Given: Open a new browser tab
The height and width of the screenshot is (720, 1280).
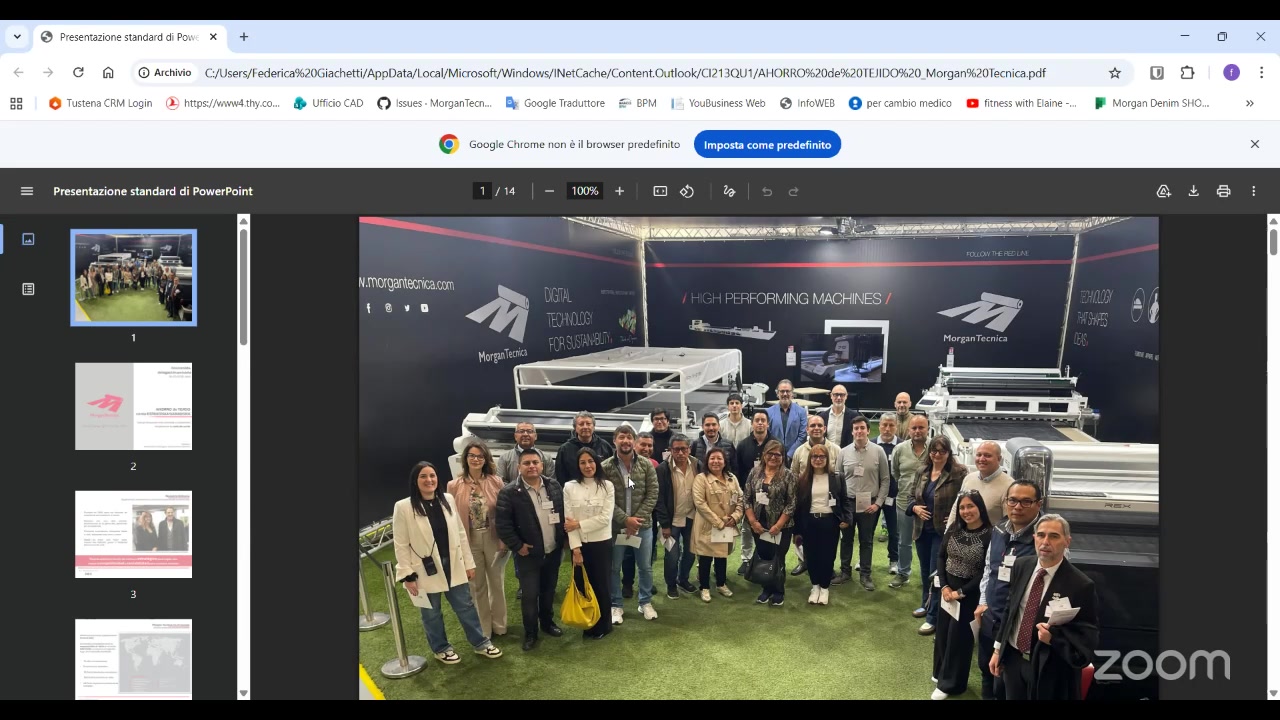Looking at the screenshot, I should 243,37.
